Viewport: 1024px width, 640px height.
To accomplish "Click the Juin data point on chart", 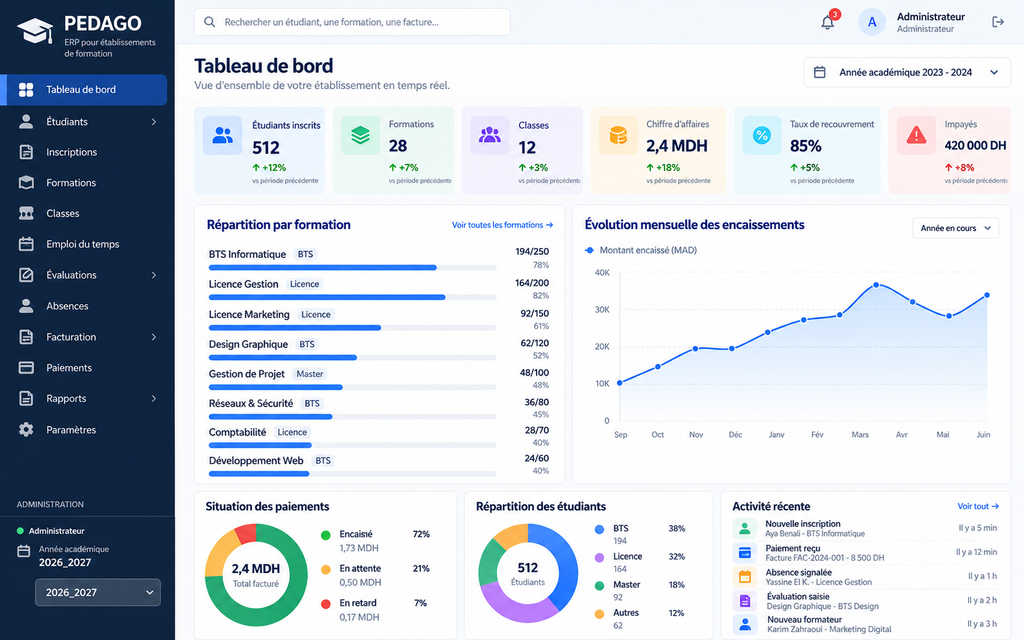I will coord(987,295).
